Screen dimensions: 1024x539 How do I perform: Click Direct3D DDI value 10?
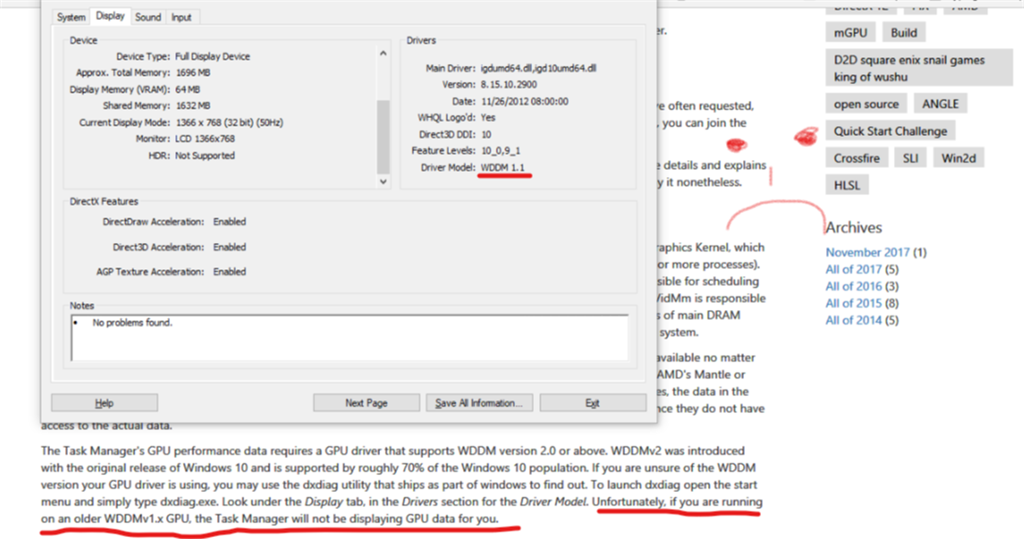pyautogui.click(x=486, y=134)
